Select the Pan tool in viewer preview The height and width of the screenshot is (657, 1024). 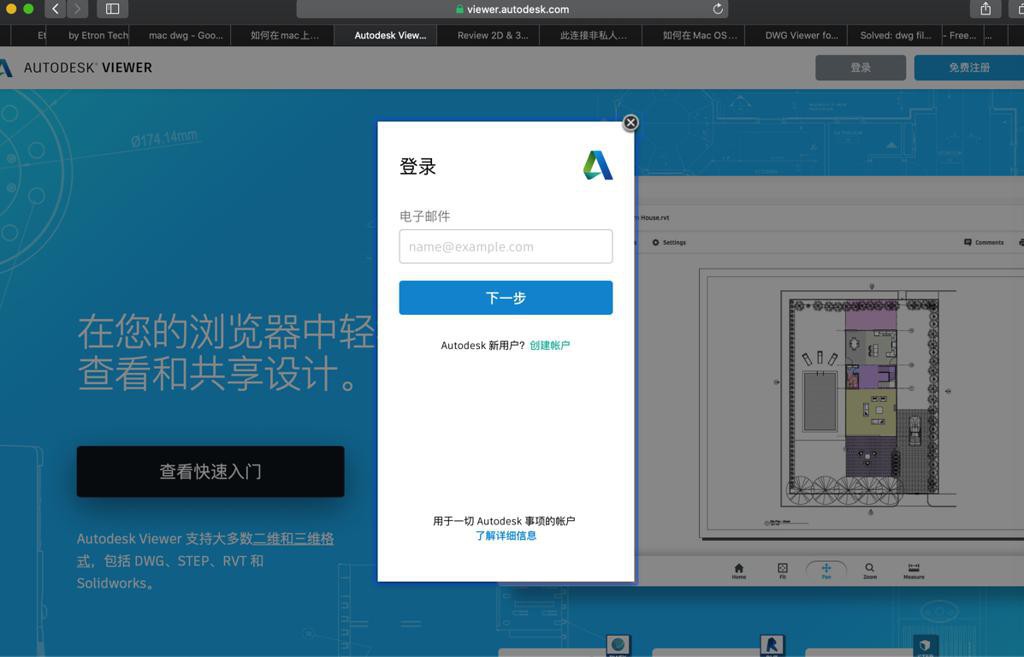point(826,571)
